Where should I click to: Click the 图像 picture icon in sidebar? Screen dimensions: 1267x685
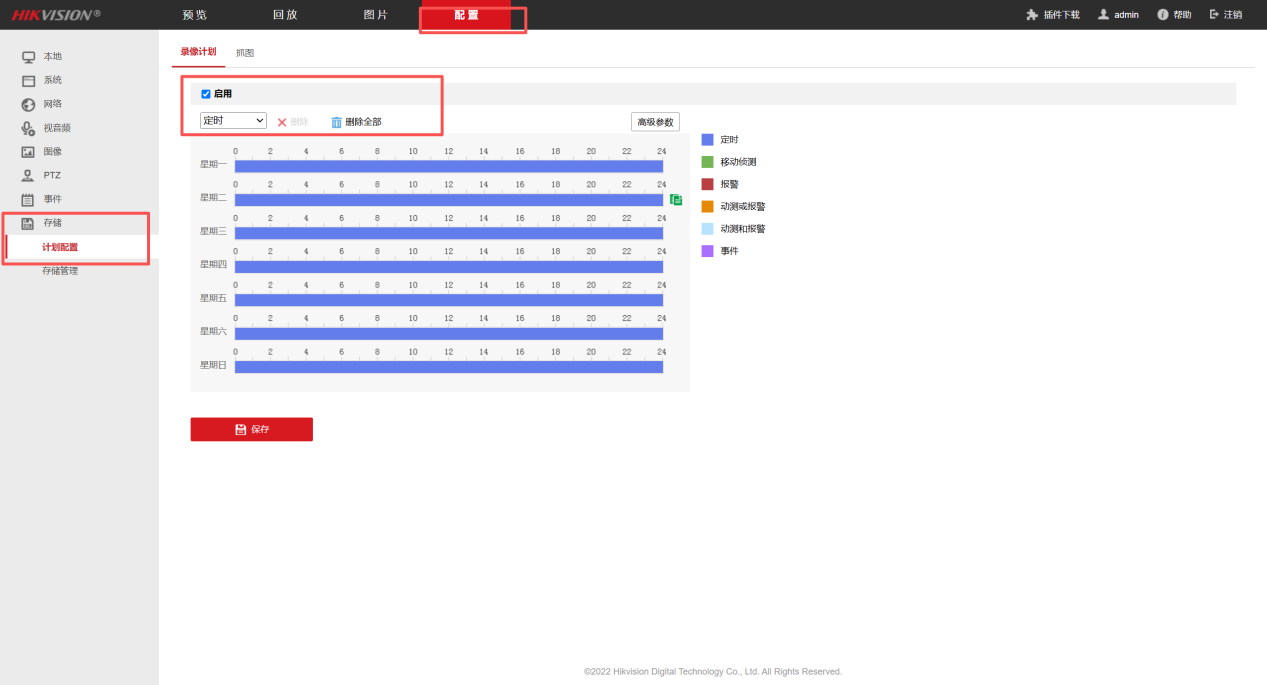[x=29, y=152]
